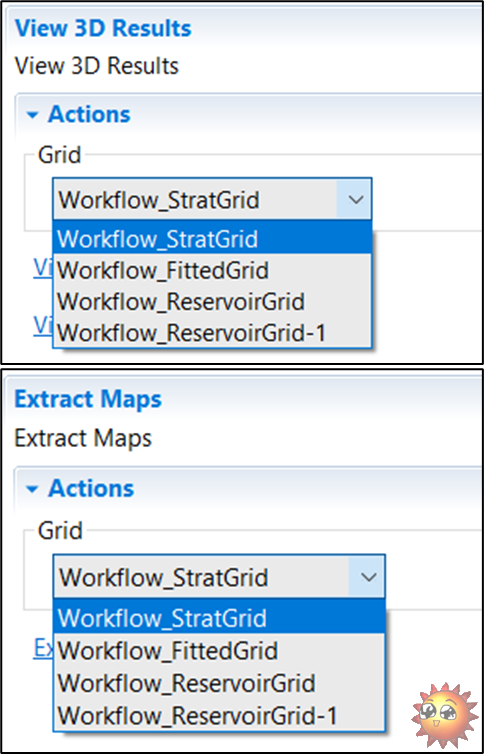Choose Workflow_FittedGrid in Extract Maps list

coord(219,650)
